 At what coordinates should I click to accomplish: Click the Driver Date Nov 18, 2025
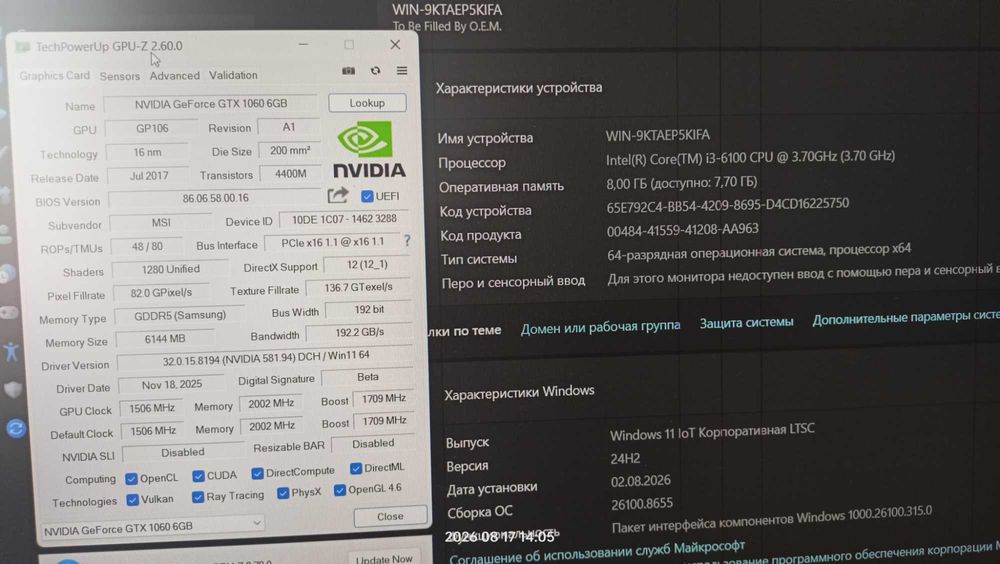(x=172, y=385)
